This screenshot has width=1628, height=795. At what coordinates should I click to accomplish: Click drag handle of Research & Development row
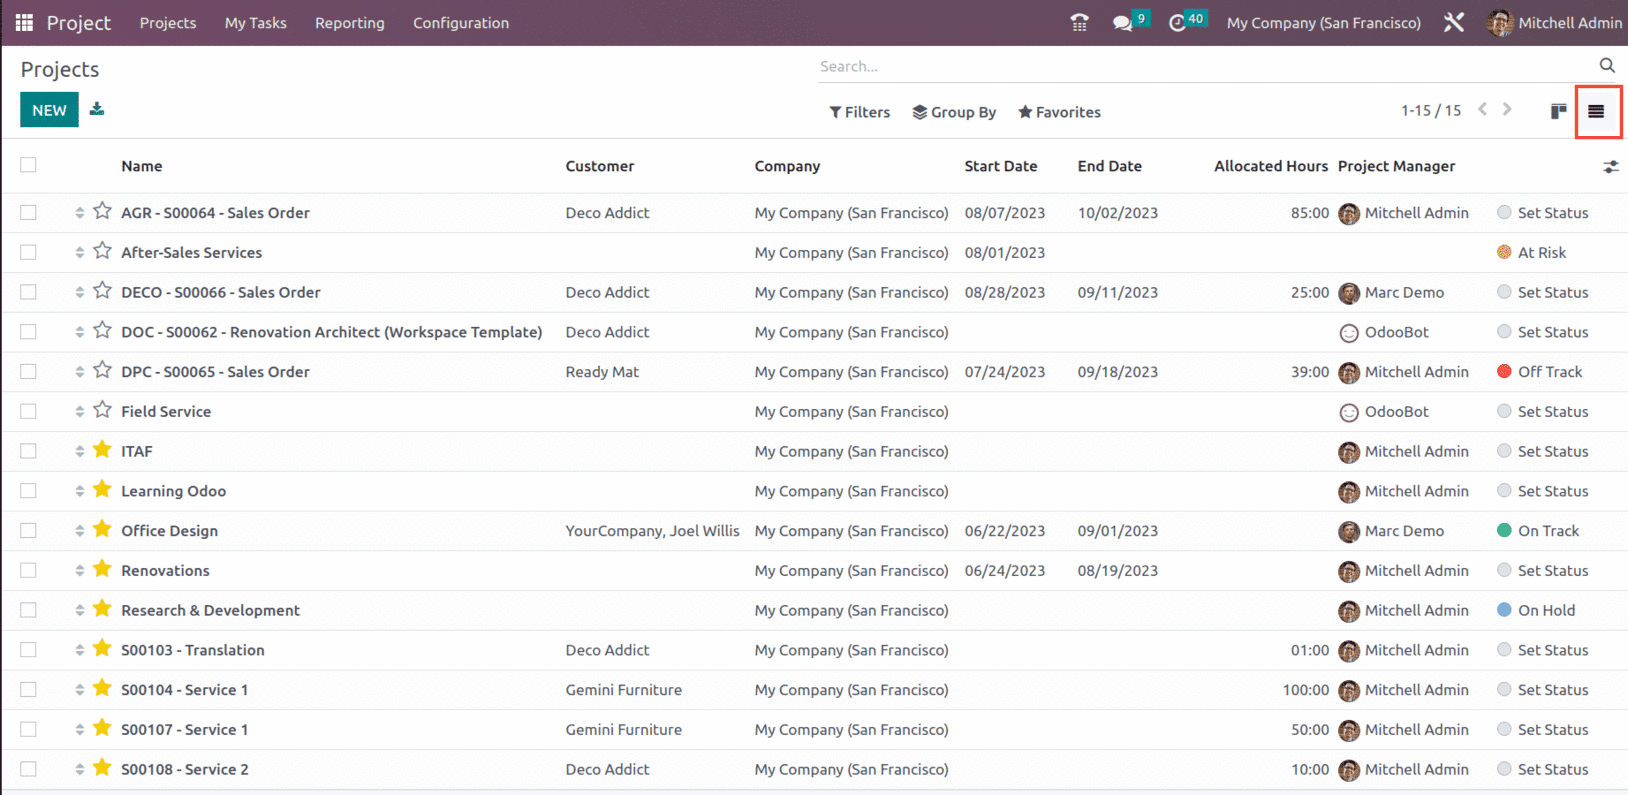click(x=79, y=610)
